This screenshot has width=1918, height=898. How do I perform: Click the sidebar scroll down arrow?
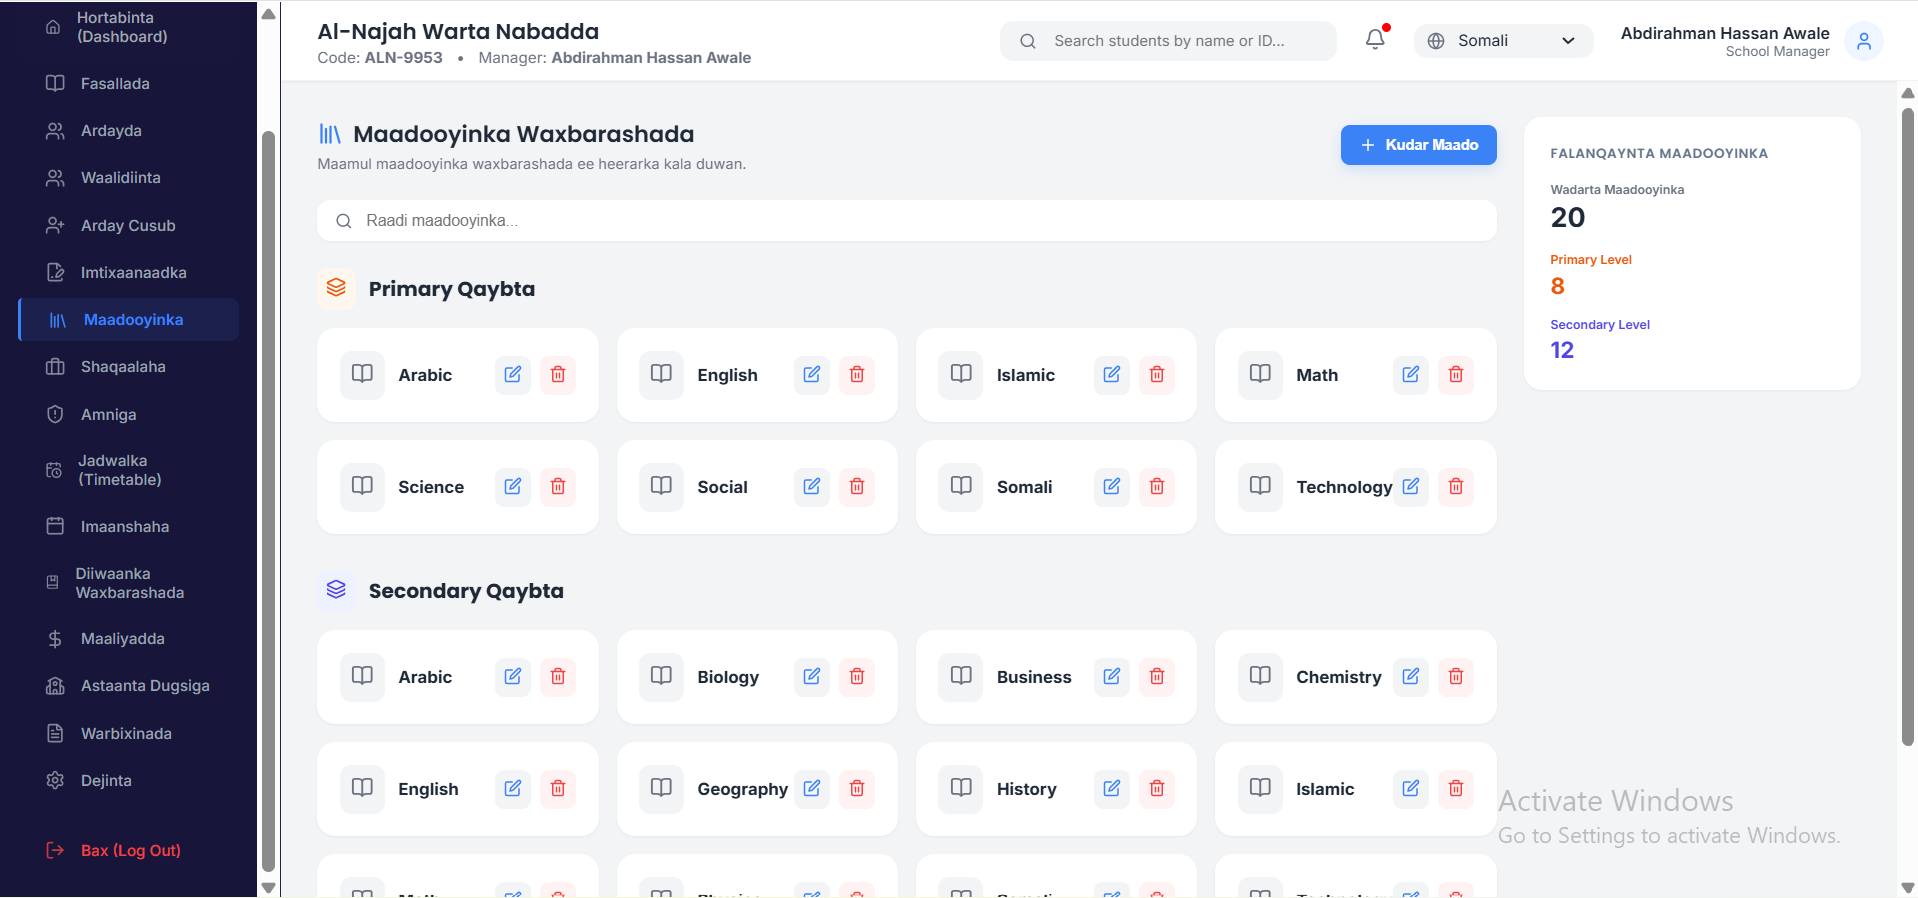(268, 887)
